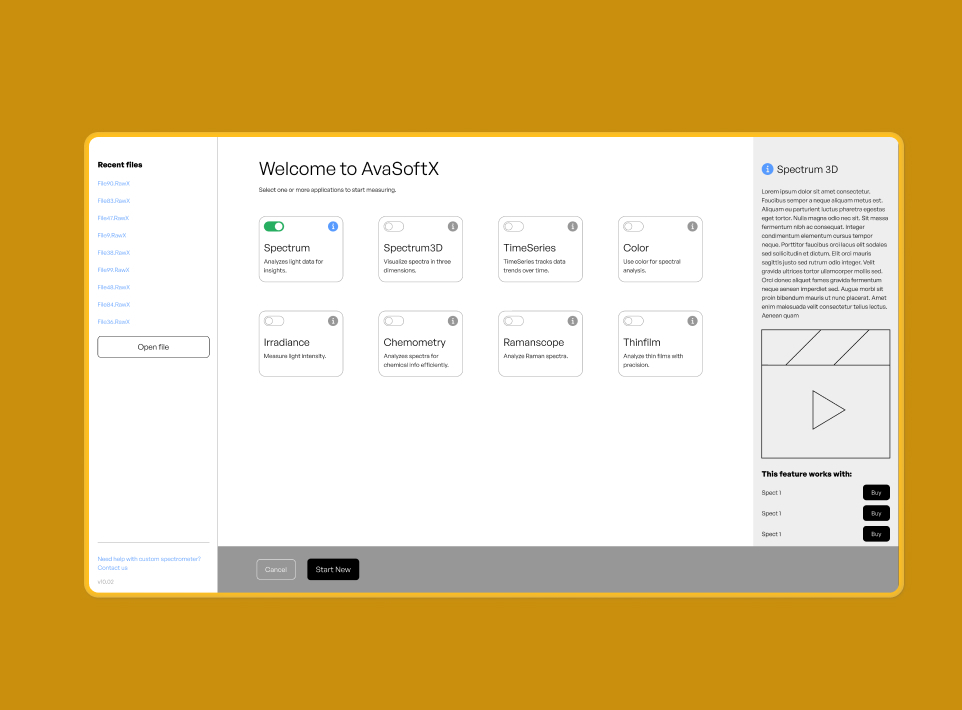The image size is (962, 710).
Task: Click the info icon on Spectrum3D card
Action: [452, 226]
